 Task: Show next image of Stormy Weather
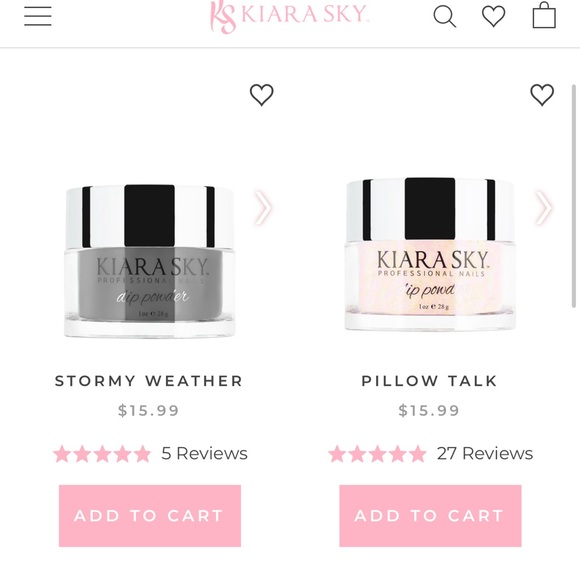coord(263,208)
